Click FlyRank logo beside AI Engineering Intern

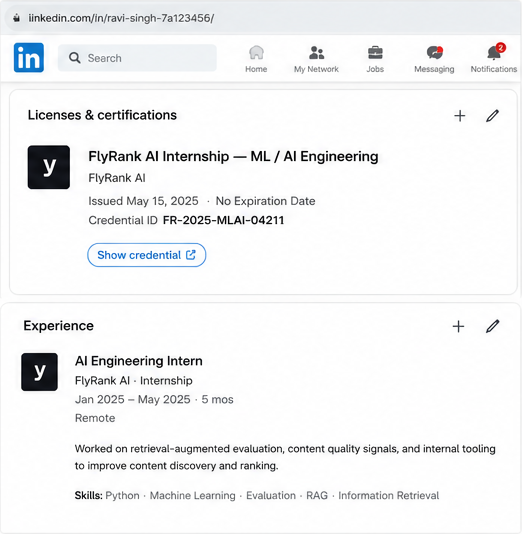(39, 372)
